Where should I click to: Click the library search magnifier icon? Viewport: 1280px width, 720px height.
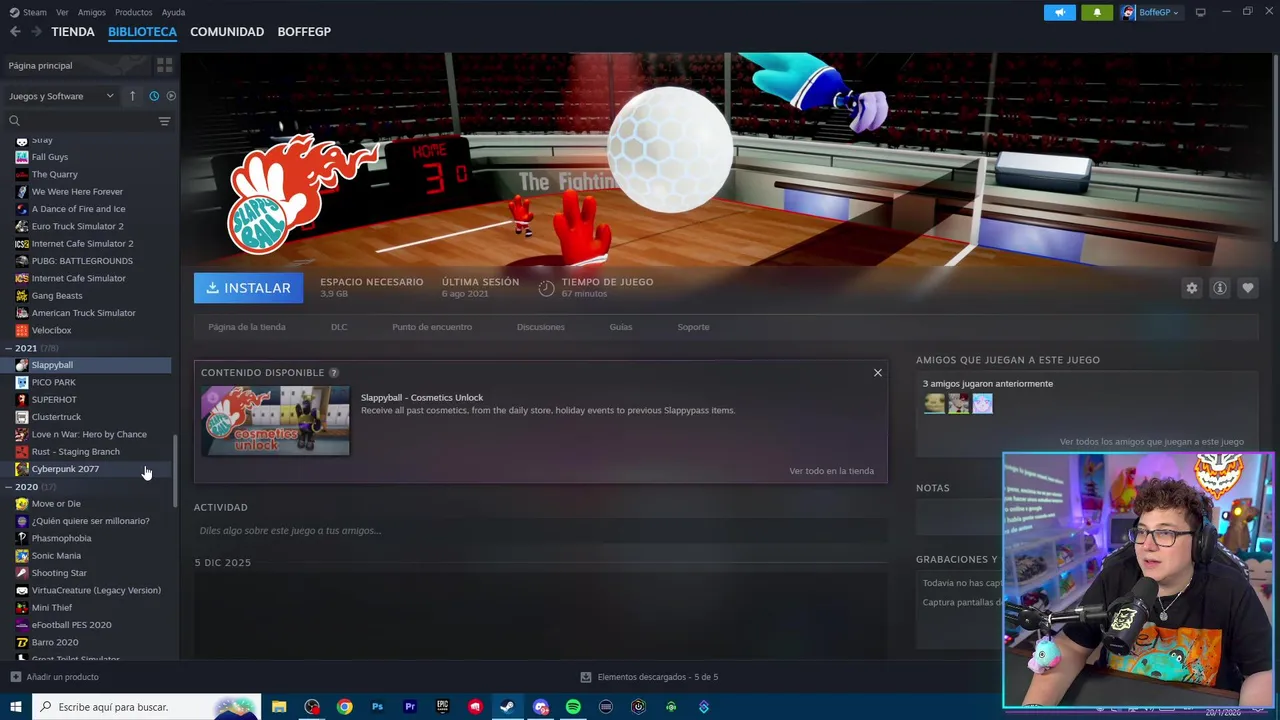pyautogui.click(x=14, y=121)
